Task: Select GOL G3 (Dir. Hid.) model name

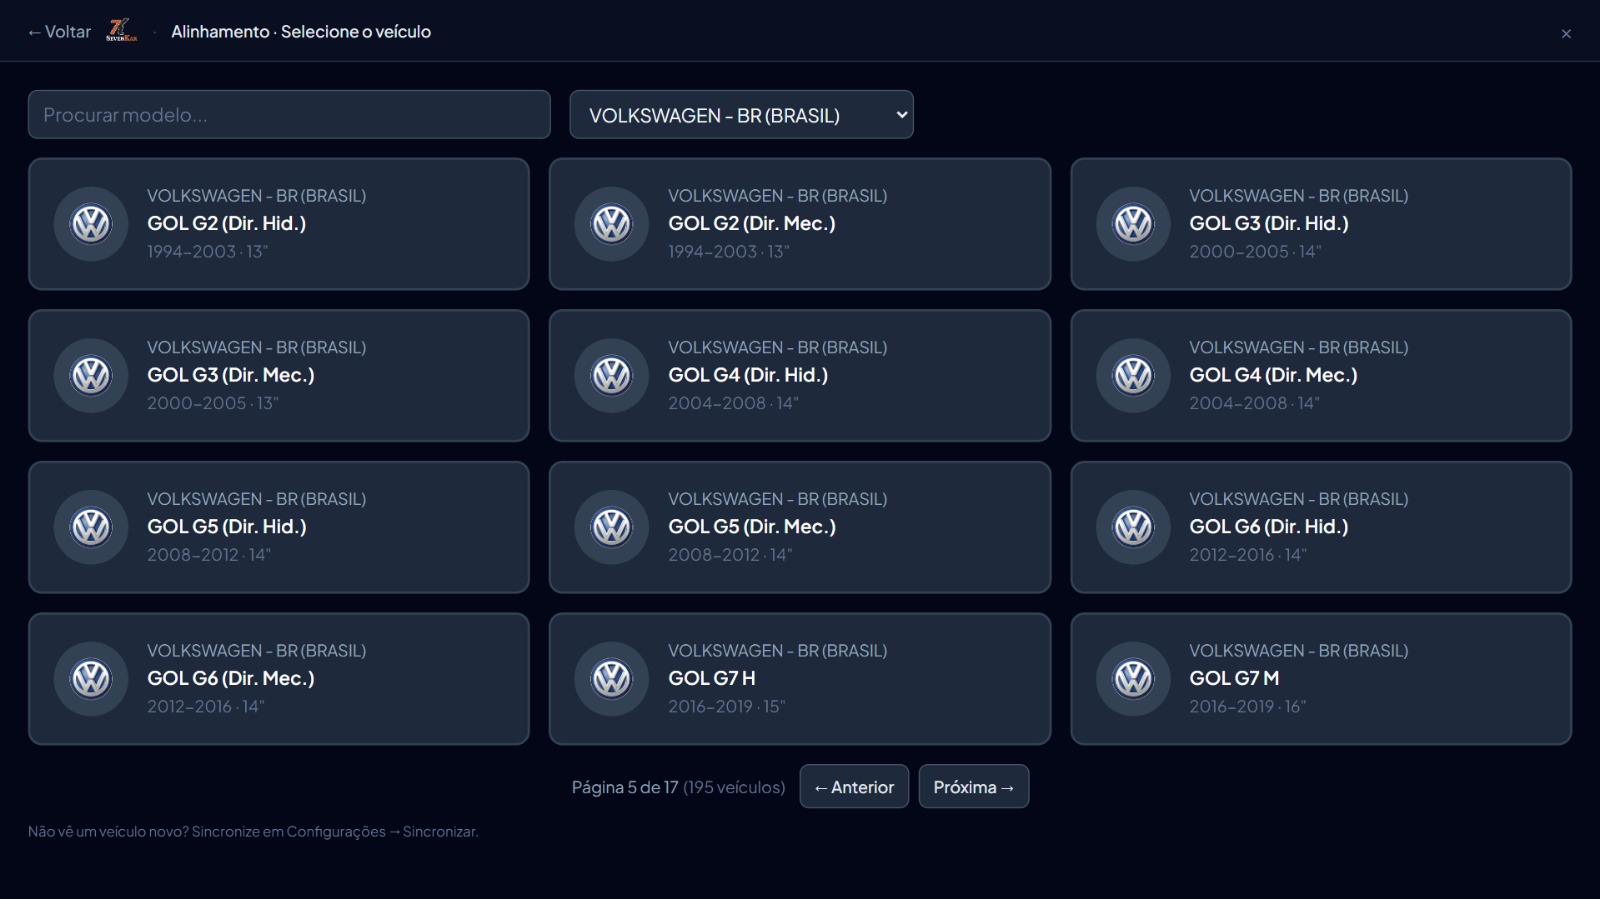Action: tap(1269, 224)
